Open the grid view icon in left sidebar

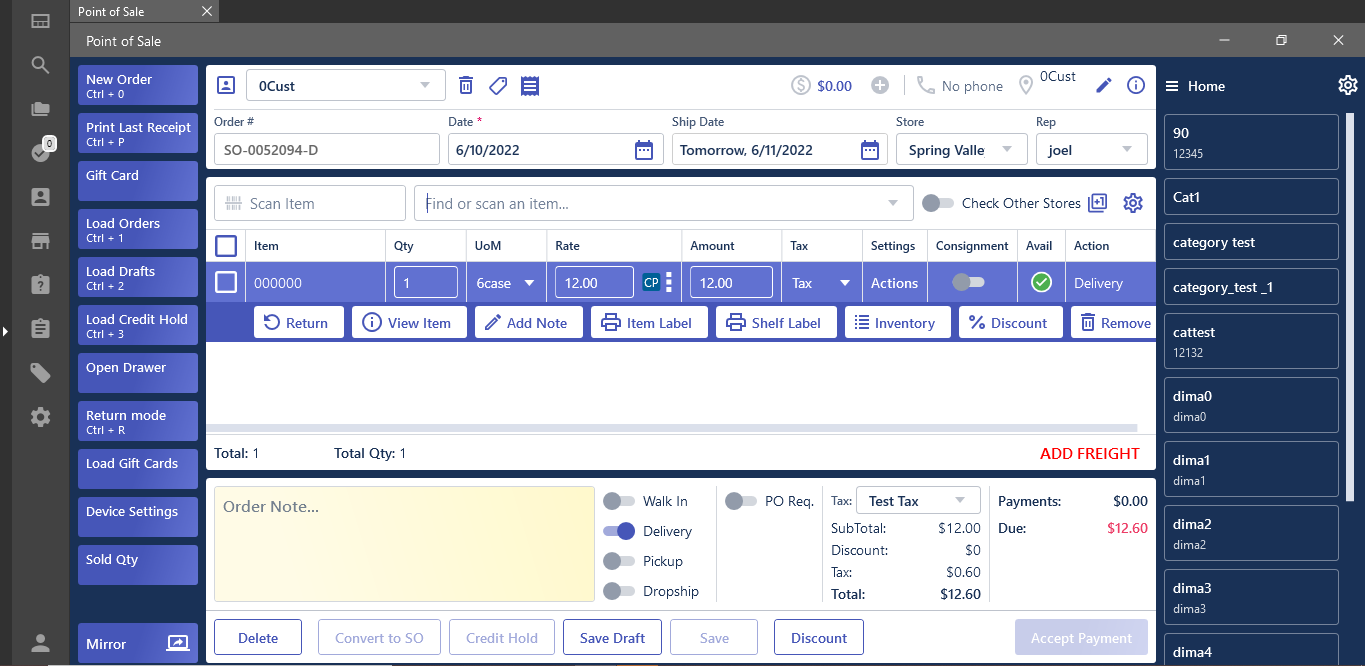pos(40,20)
